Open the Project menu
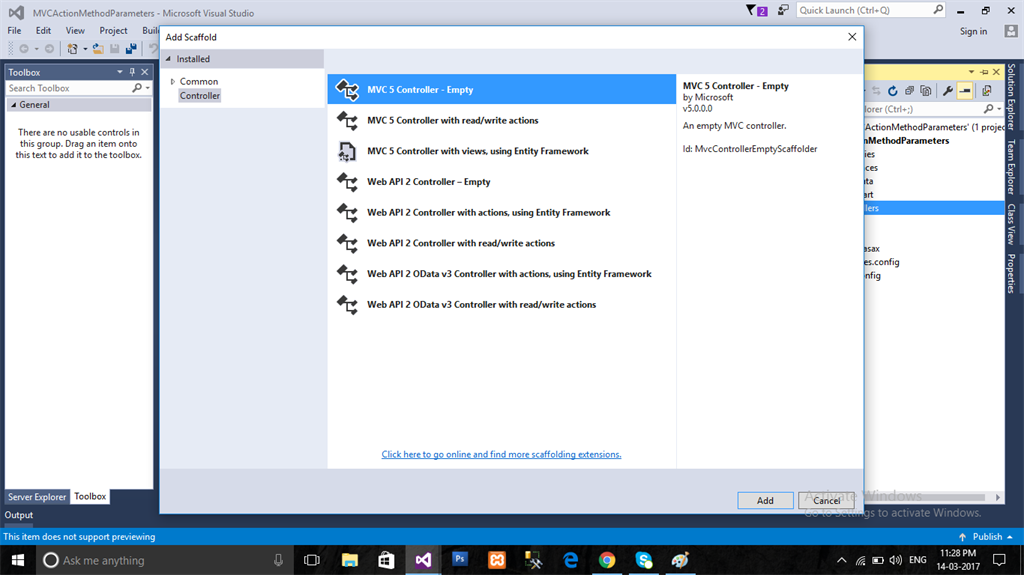Viewport: 1024px width, 575px height. [x=113, y=31]
